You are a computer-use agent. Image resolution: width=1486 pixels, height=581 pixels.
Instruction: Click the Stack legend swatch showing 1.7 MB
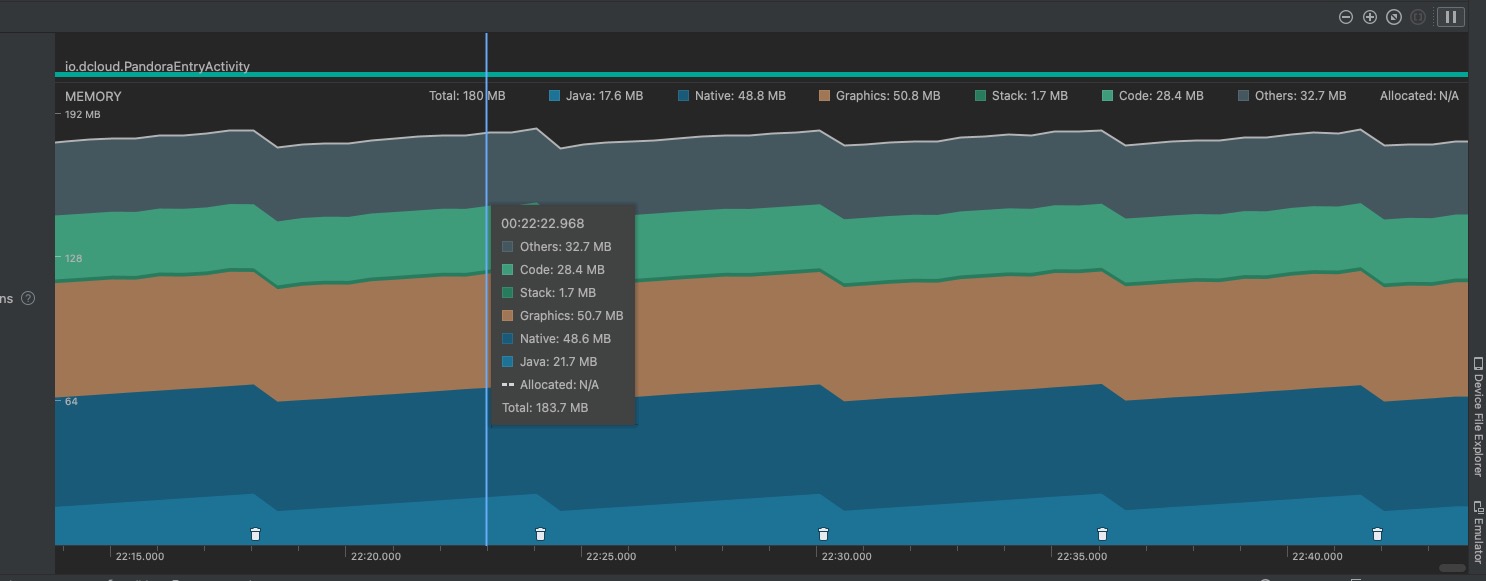tap(980, 96)
